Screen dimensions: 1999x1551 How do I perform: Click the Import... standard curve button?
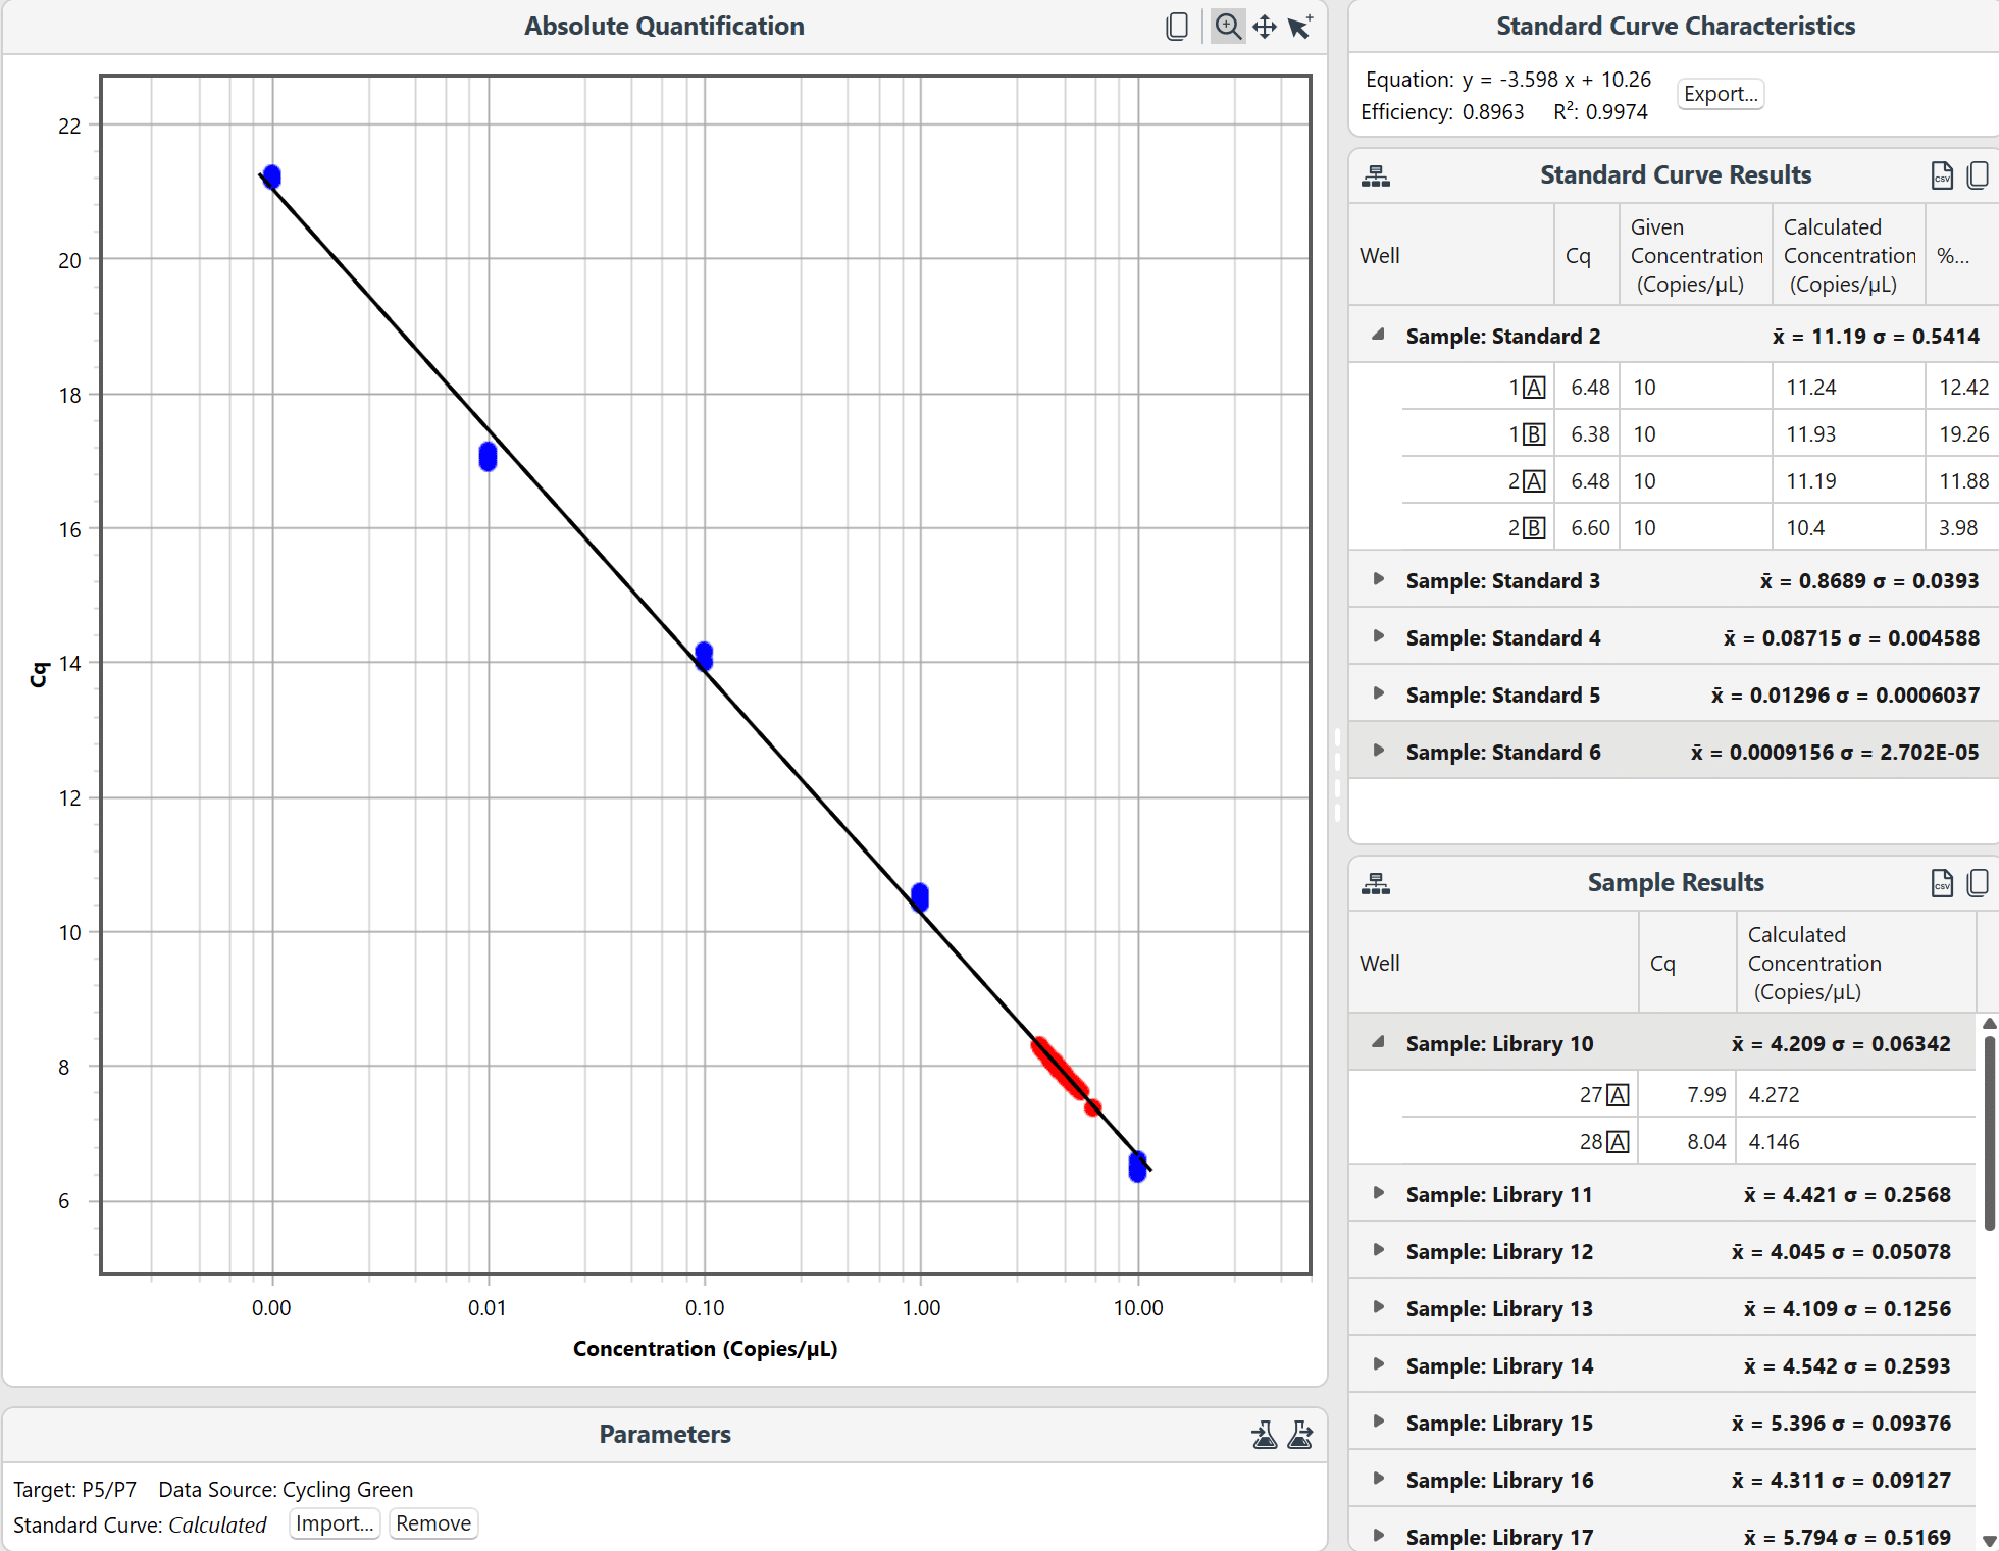pos(334,1523)
